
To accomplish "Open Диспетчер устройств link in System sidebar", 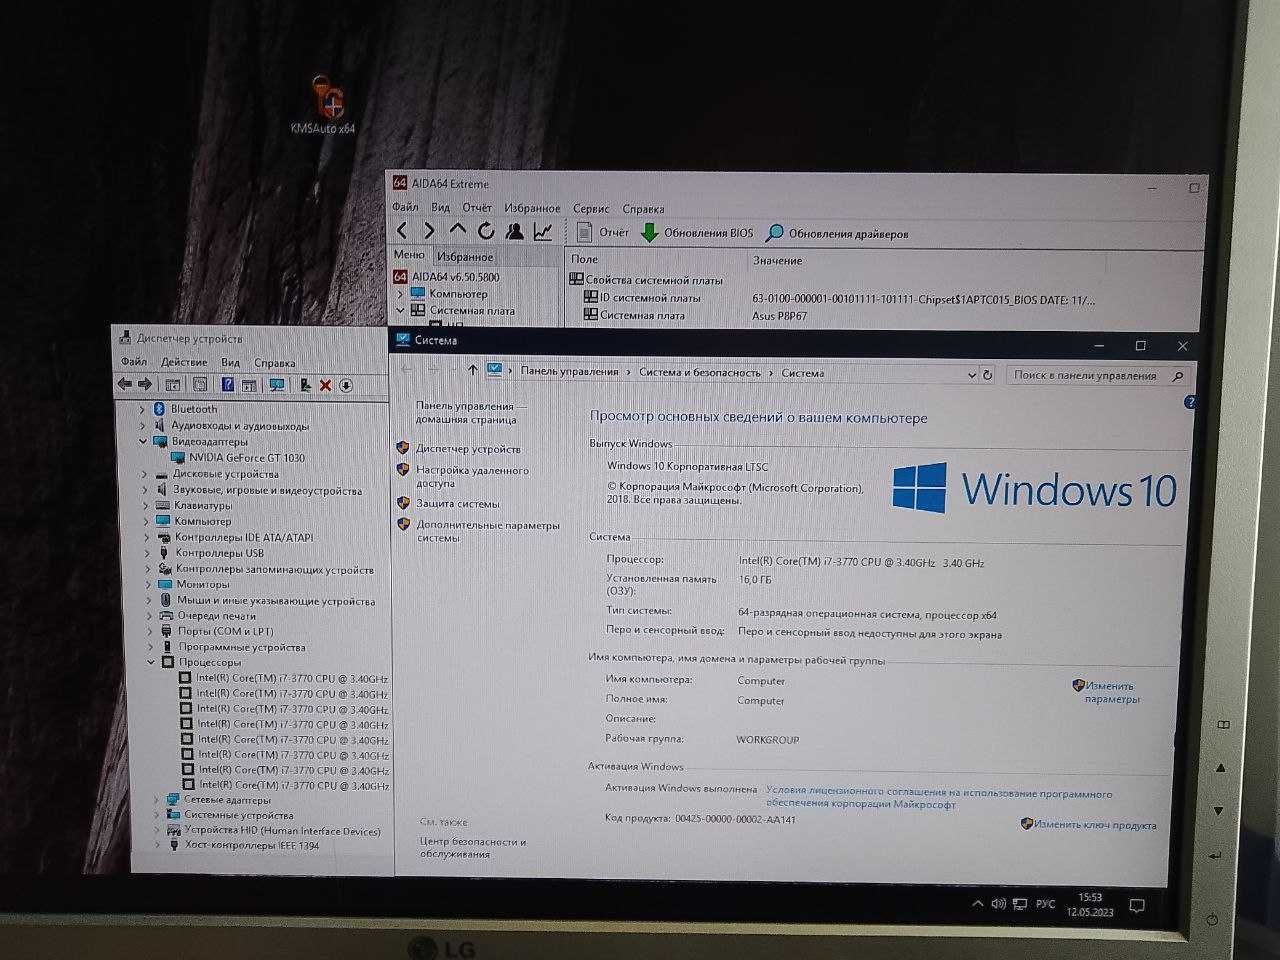I will coord(468,449).
